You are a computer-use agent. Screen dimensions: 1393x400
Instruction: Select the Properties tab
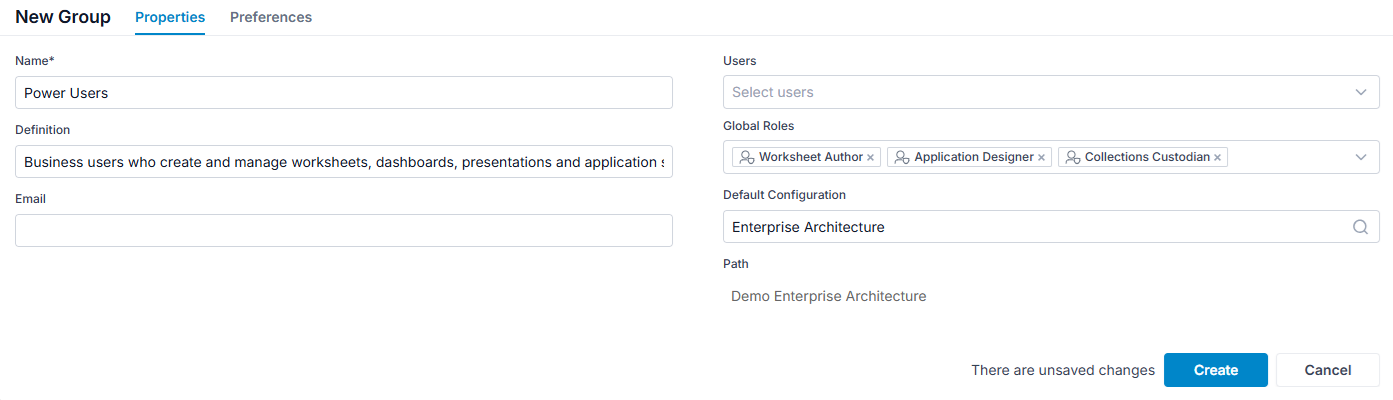(x=170, y=17)
